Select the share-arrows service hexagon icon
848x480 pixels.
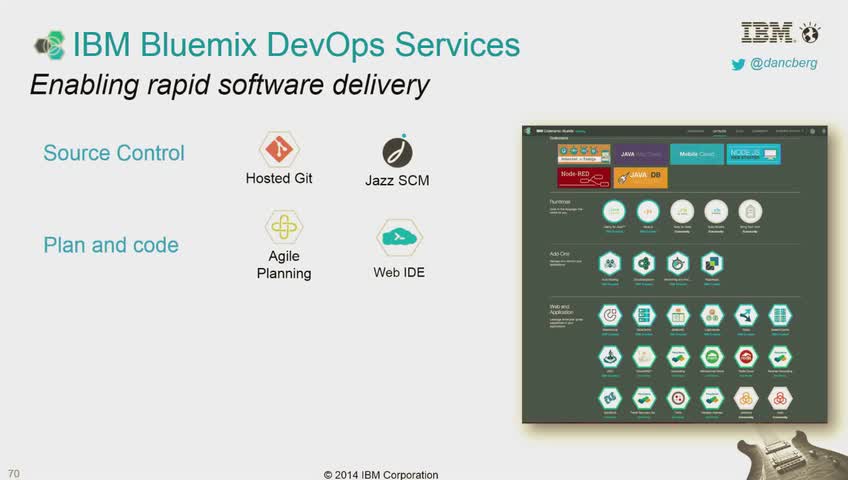point(746,315)
